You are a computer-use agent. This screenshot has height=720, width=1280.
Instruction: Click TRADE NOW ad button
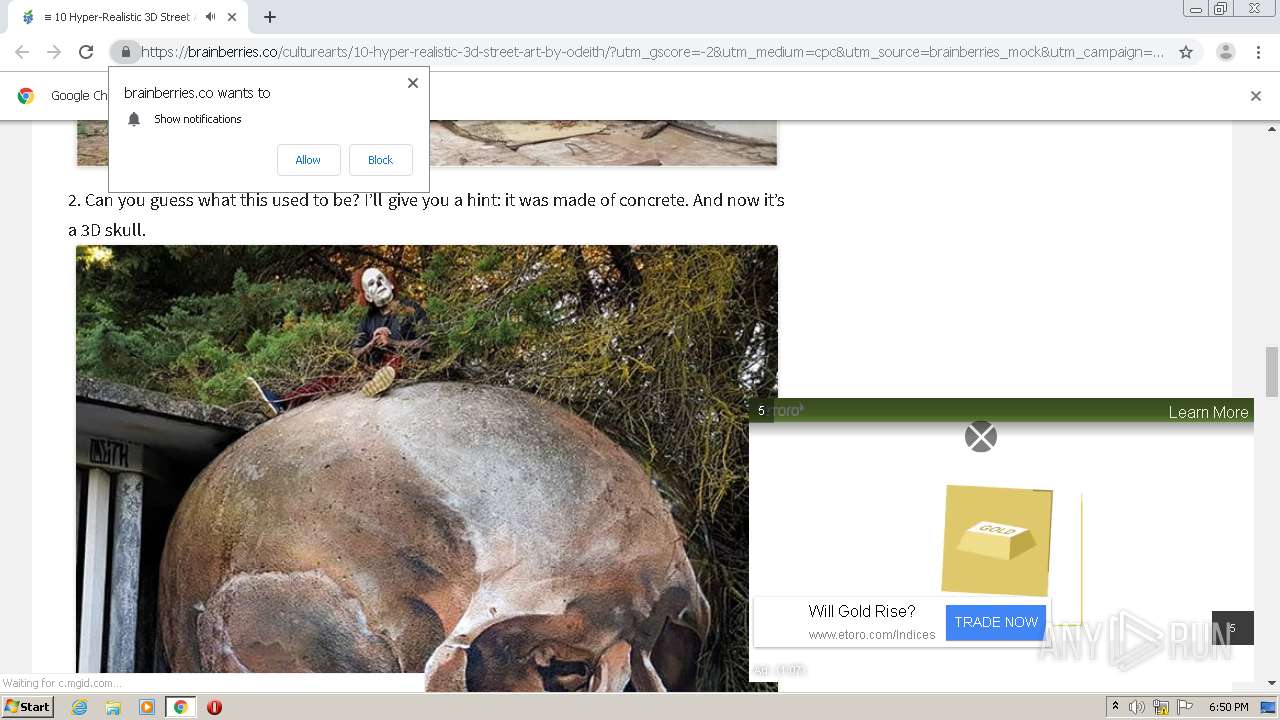point(996,622)
